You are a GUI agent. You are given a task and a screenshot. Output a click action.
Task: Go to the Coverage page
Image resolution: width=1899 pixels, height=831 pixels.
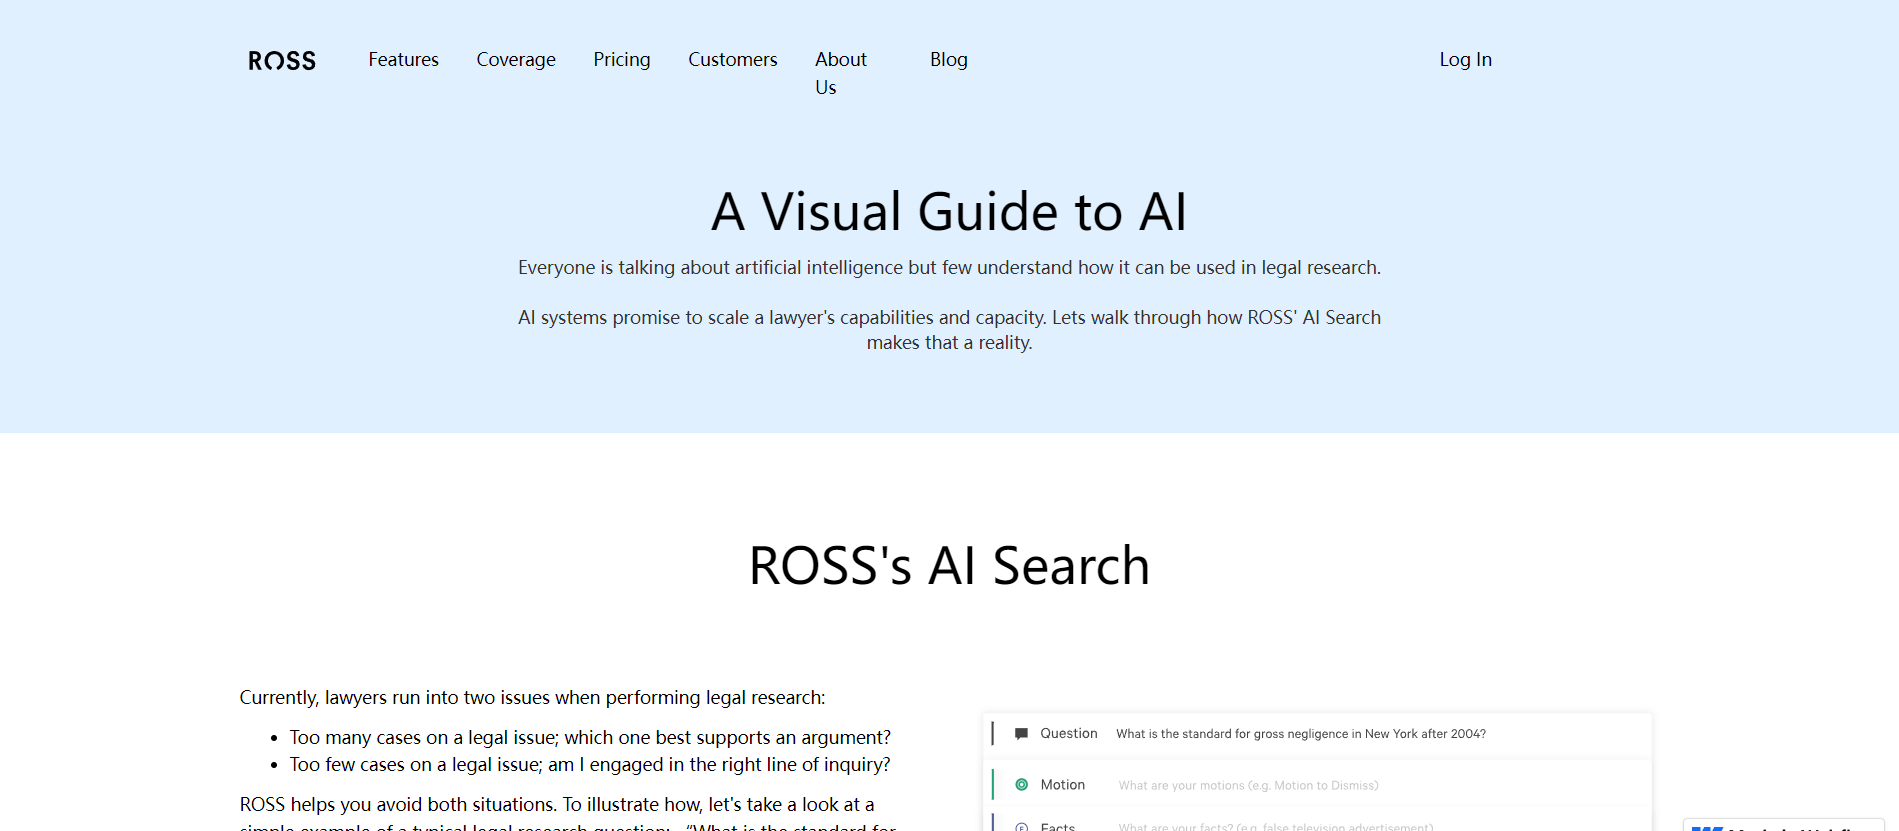516,60
